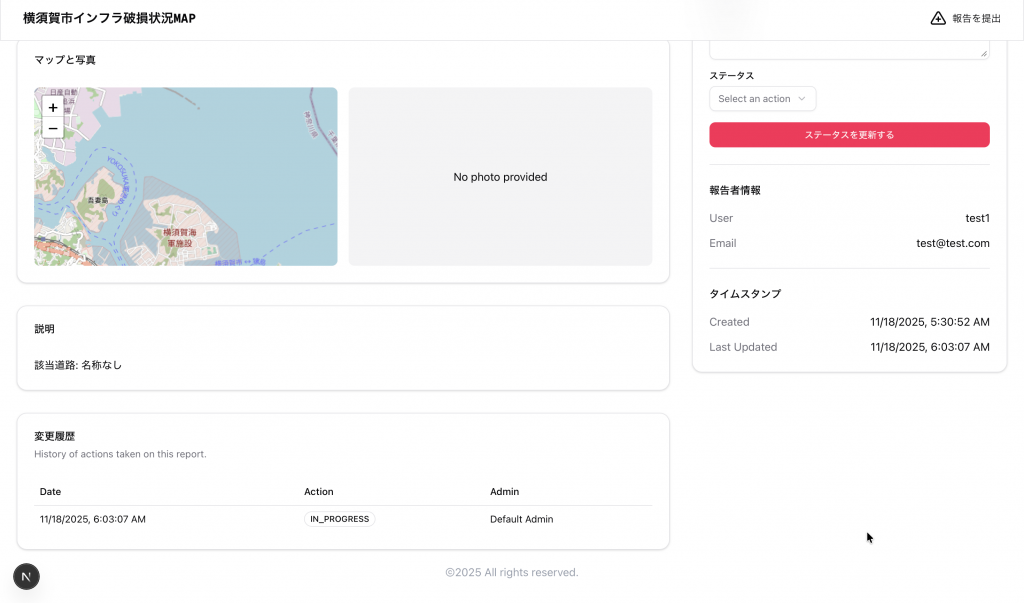
Task: Click the 横須賀海軍施設 label on the map
Action: point(179,237)
